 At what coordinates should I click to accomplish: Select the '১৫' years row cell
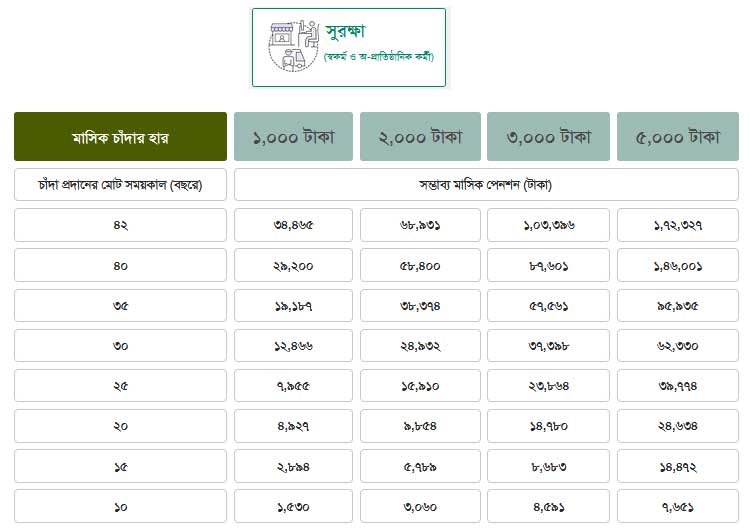121,466
